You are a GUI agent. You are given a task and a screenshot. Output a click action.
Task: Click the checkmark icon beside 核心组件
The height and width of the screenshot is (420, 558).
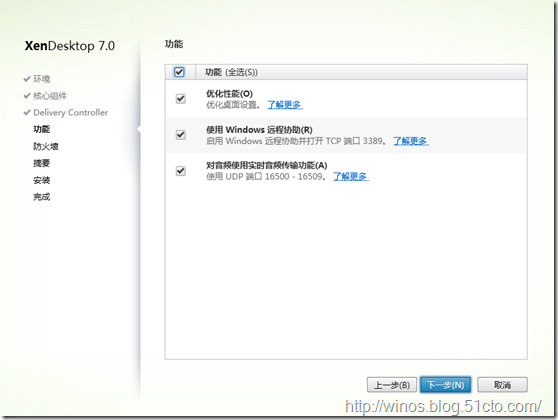coord(27,95)
